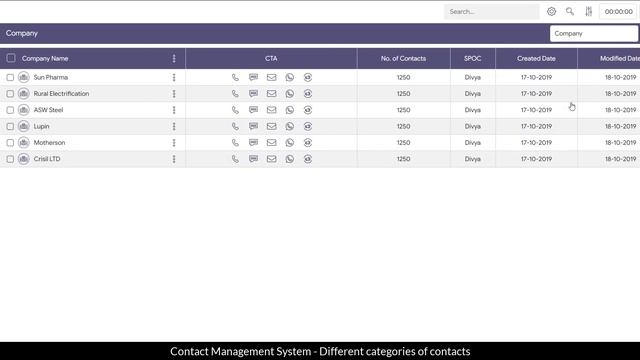Open message icon for Crisil LTD
This screenshot has height=360, width=640.
pos(253,159)
